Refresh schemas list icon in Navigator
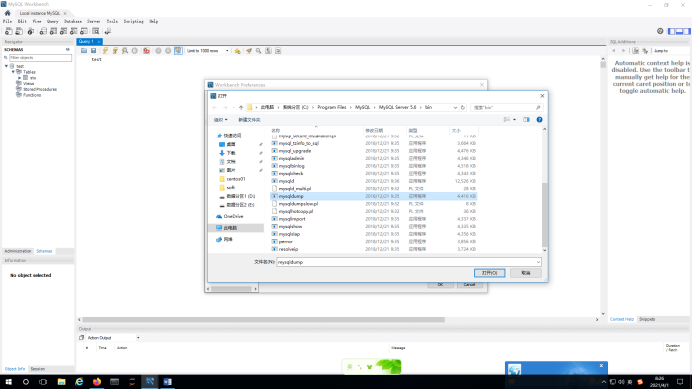Screen dimensions: 693x390 point(68,50)
